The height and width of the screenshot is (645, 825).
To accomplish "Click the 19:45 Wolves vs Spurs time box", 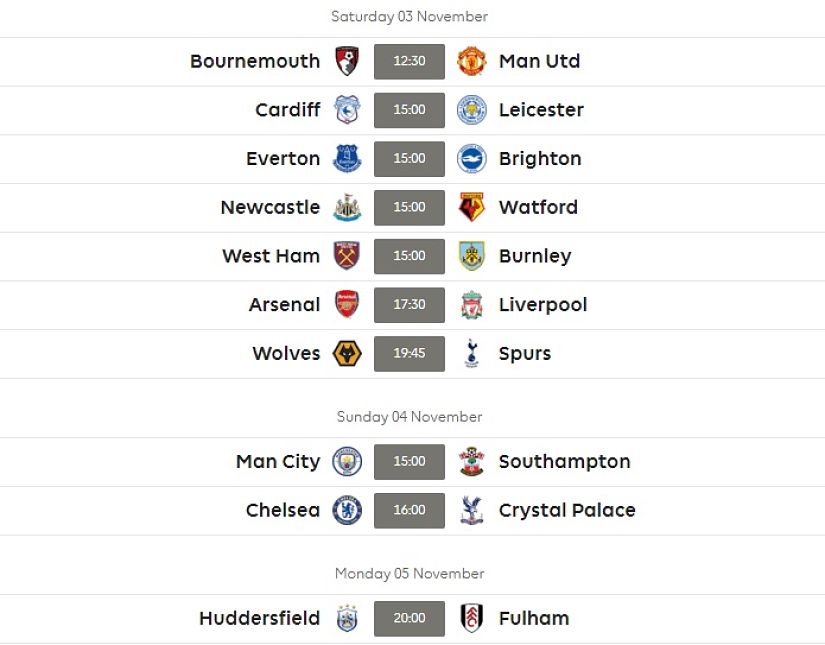I will [409, 354].
